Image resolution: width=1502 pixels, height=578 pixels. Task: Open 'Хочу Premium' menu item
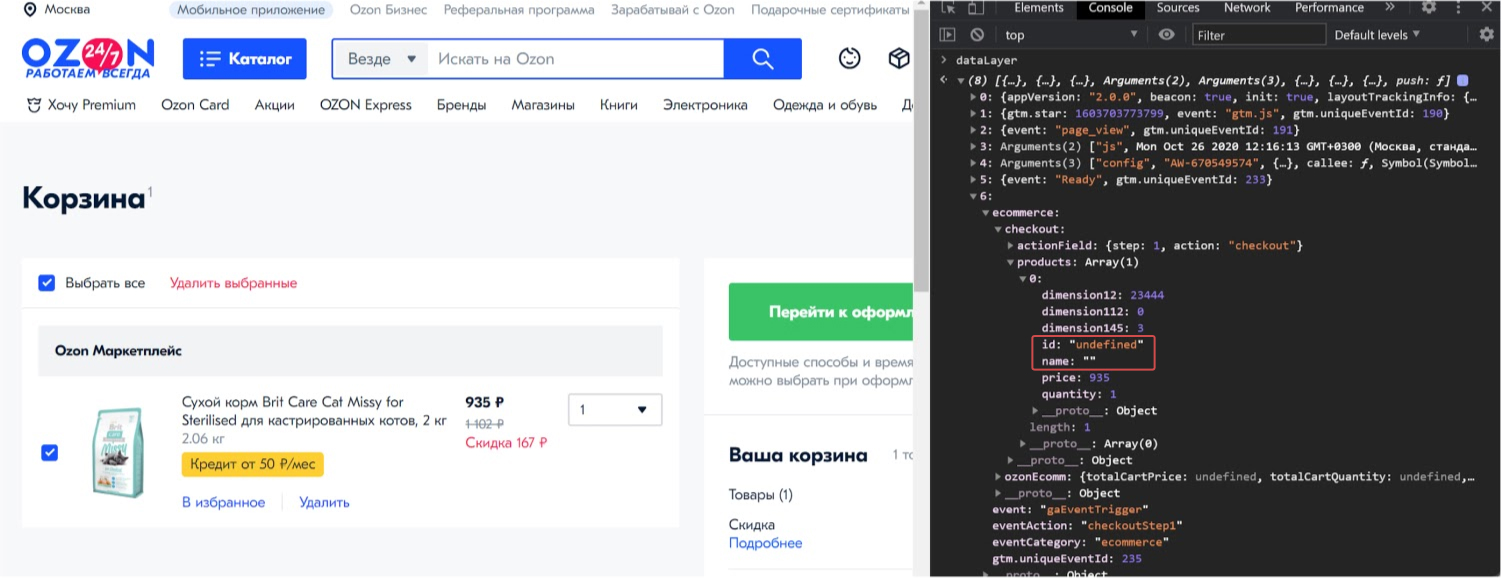click(81, 105)
